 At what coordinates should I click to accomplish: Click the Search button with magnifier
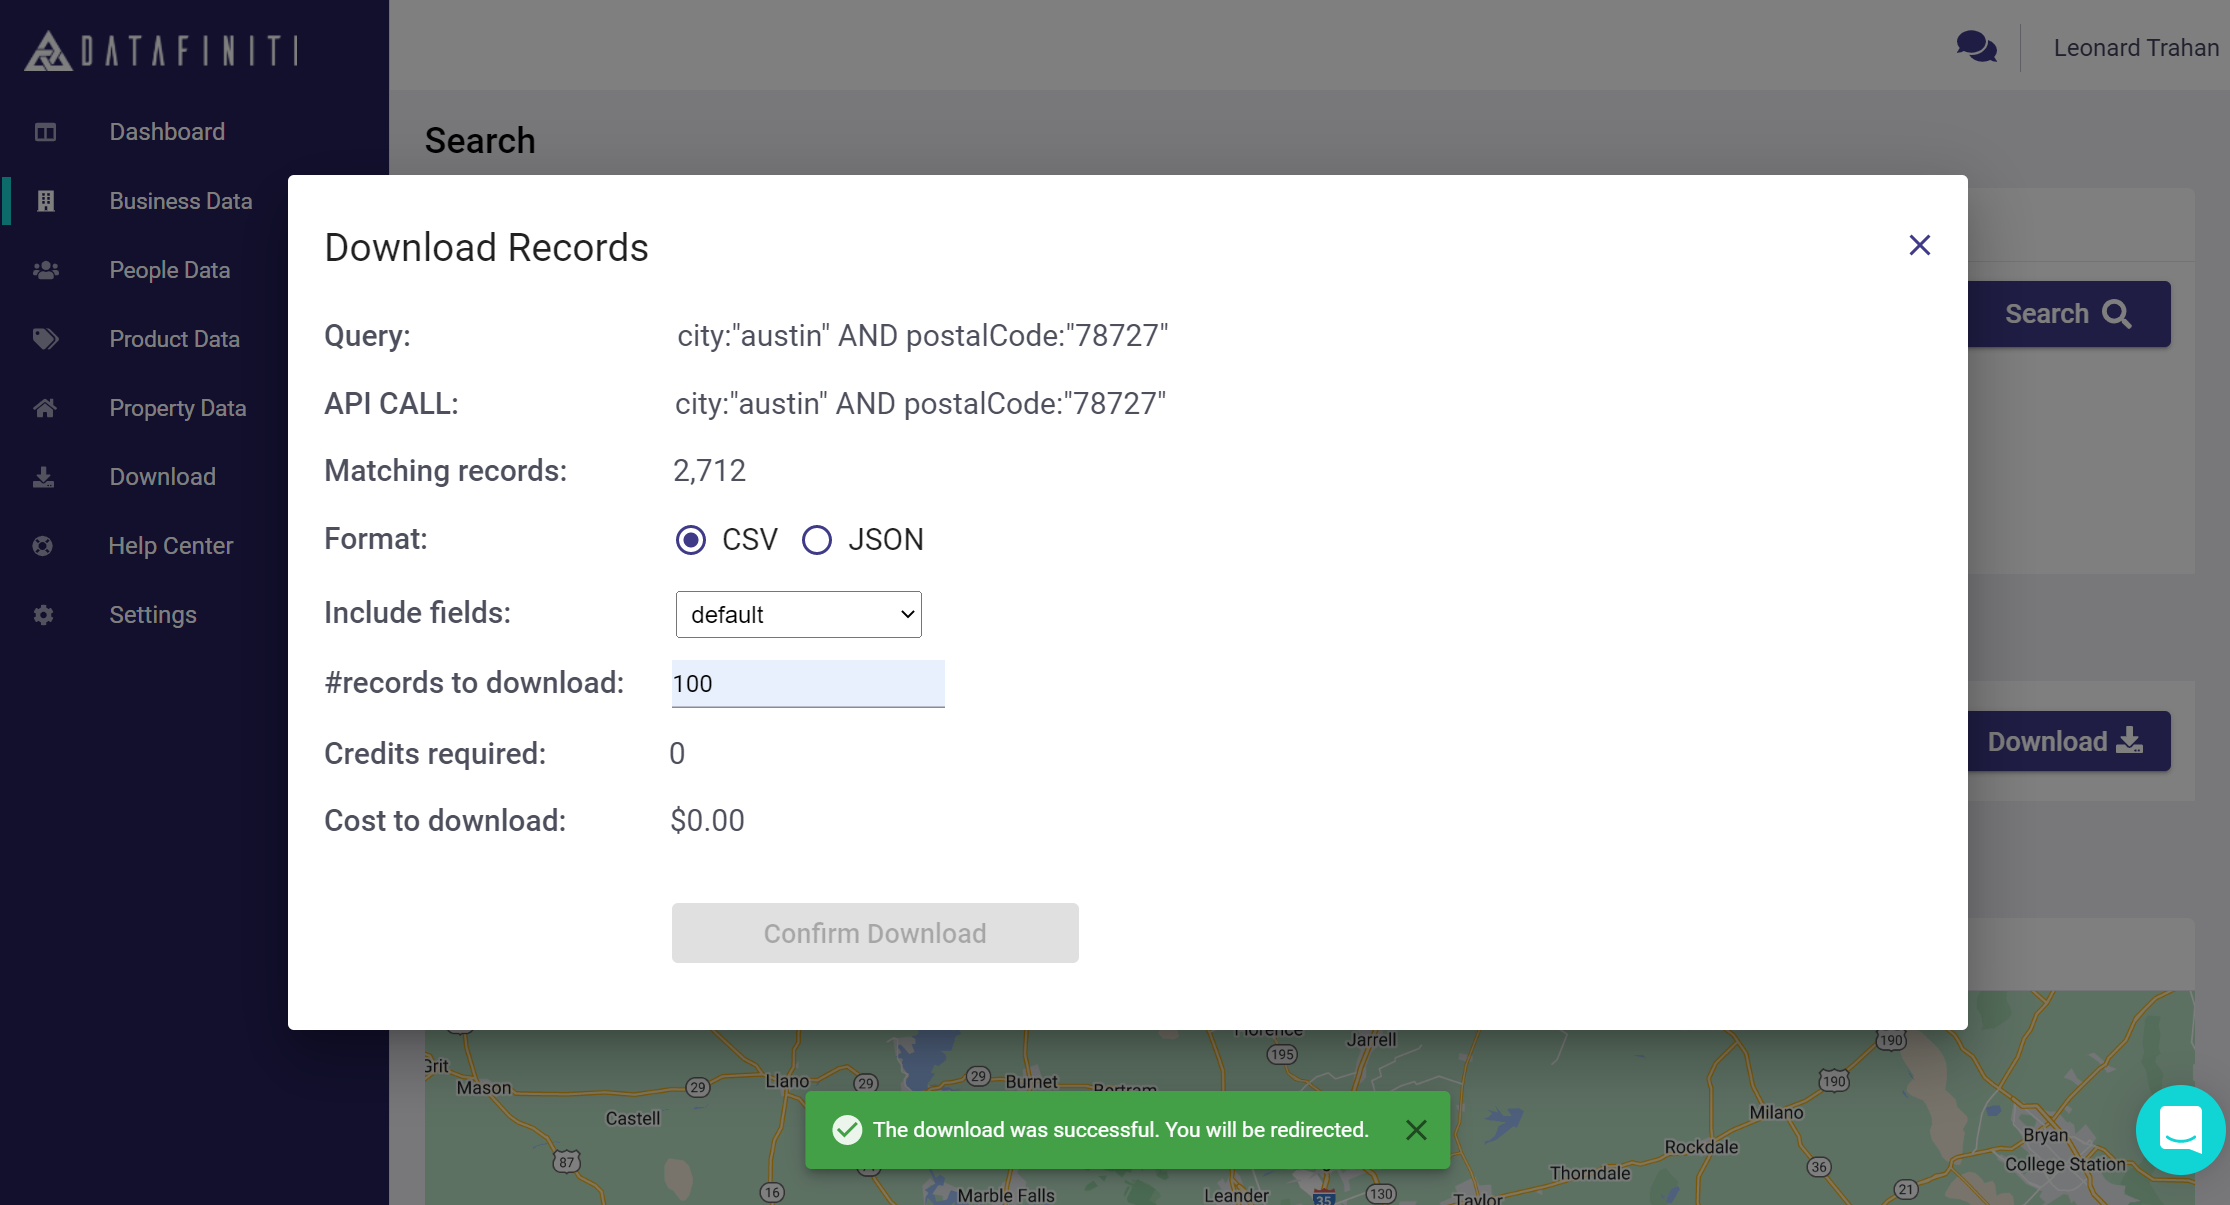click(x=2068, y=314)
